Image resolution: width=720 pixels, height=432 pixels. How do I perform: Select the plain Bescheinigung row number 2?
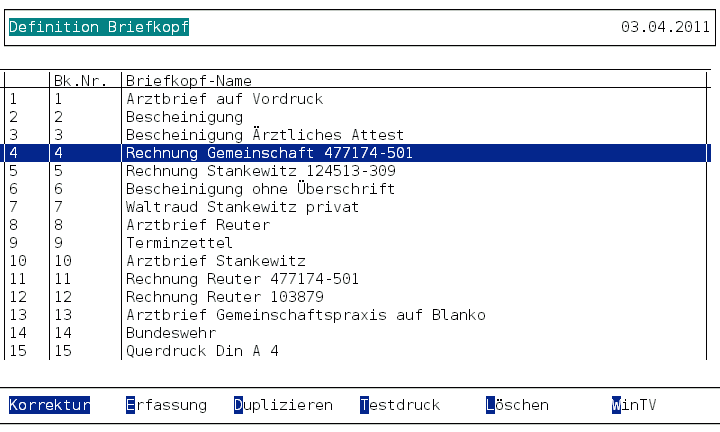click(357, 117)
